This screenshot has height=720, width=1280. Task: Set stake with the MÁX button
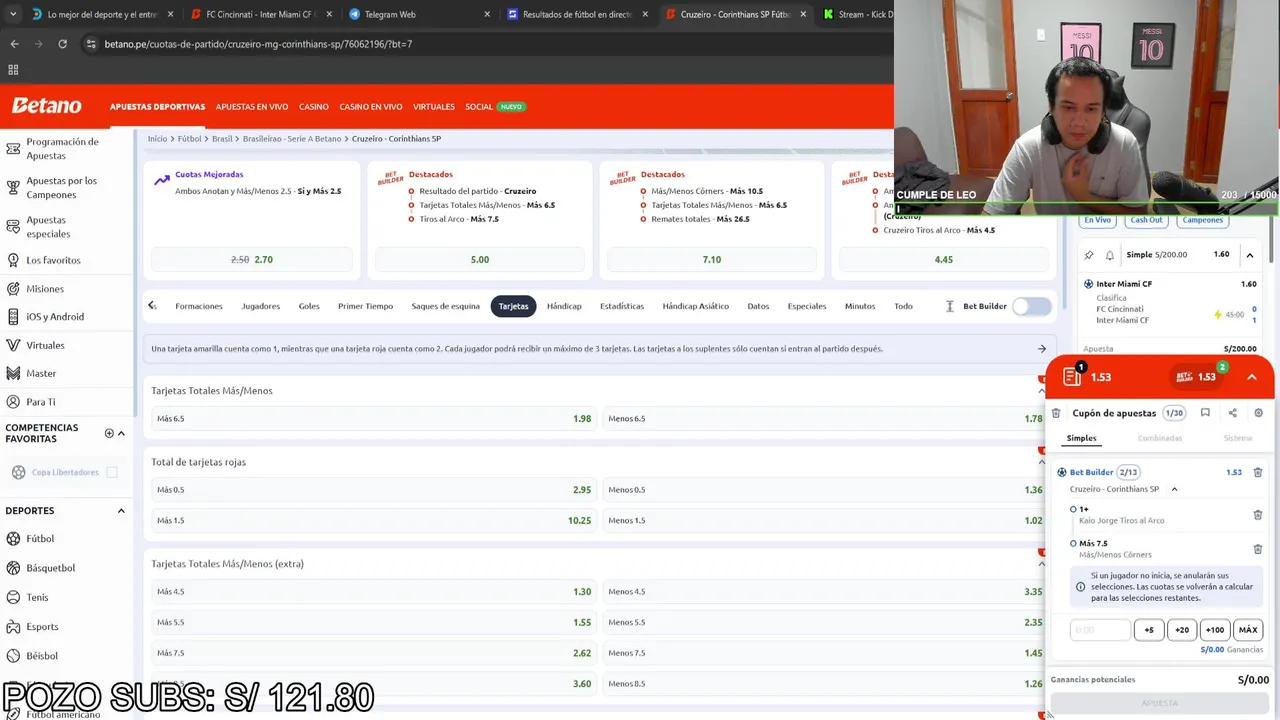(x=1248, y=630)
